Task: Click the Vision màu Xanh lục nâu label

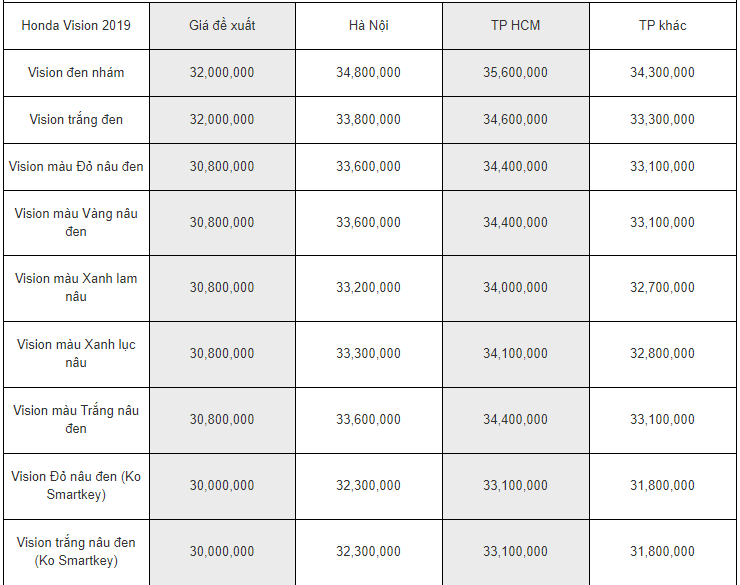Action: pyautogui.click(x=76, y=354)
